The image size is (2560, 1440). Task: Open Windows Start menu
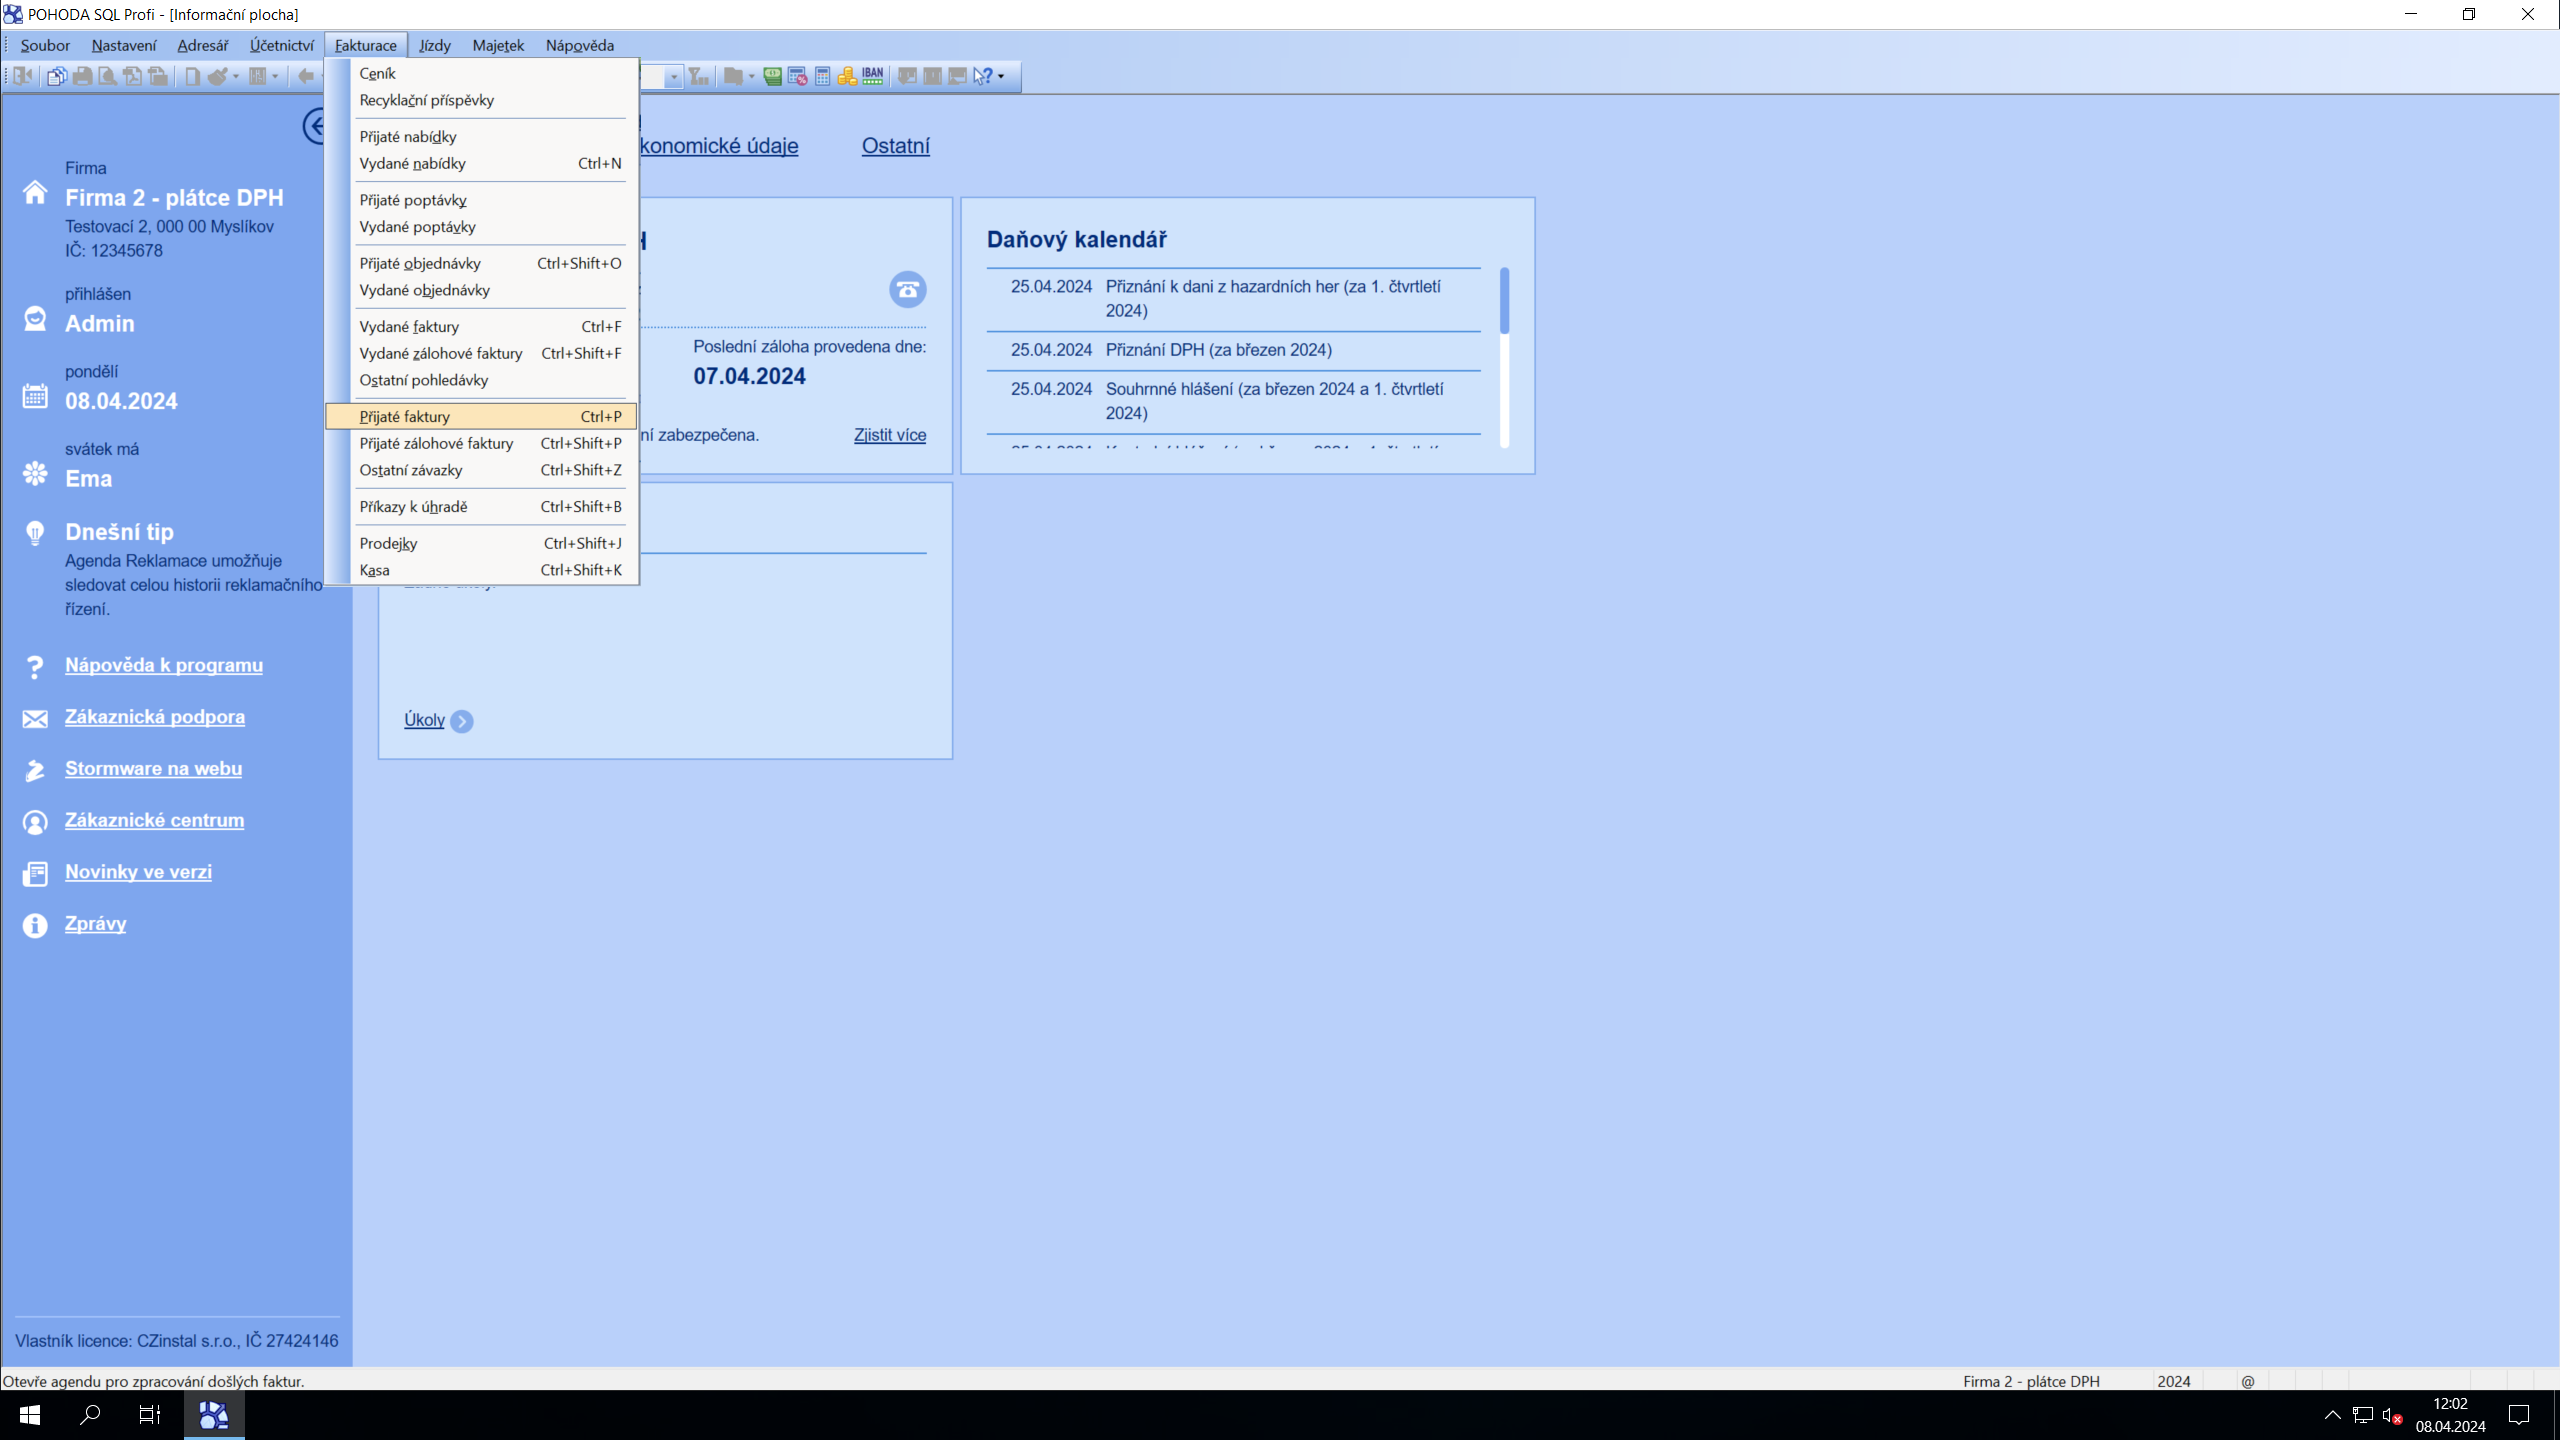(x=30, y=1415)
